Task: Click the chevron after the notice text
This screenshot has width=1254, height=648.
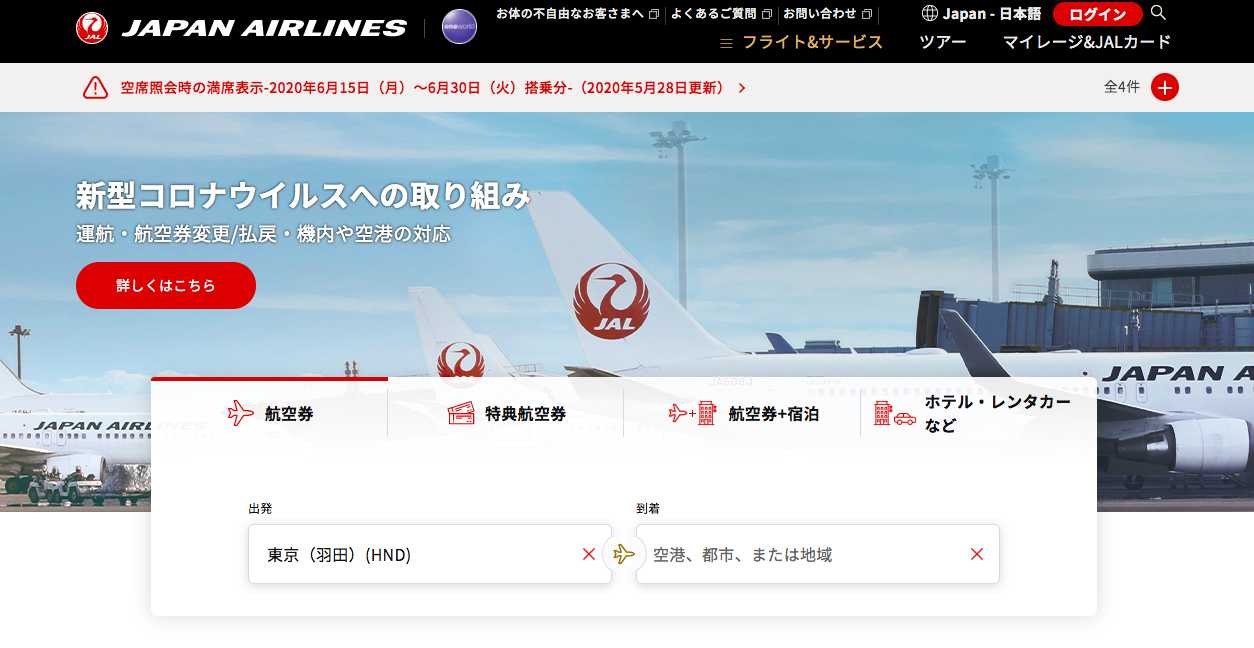Action: pos(742,88)
